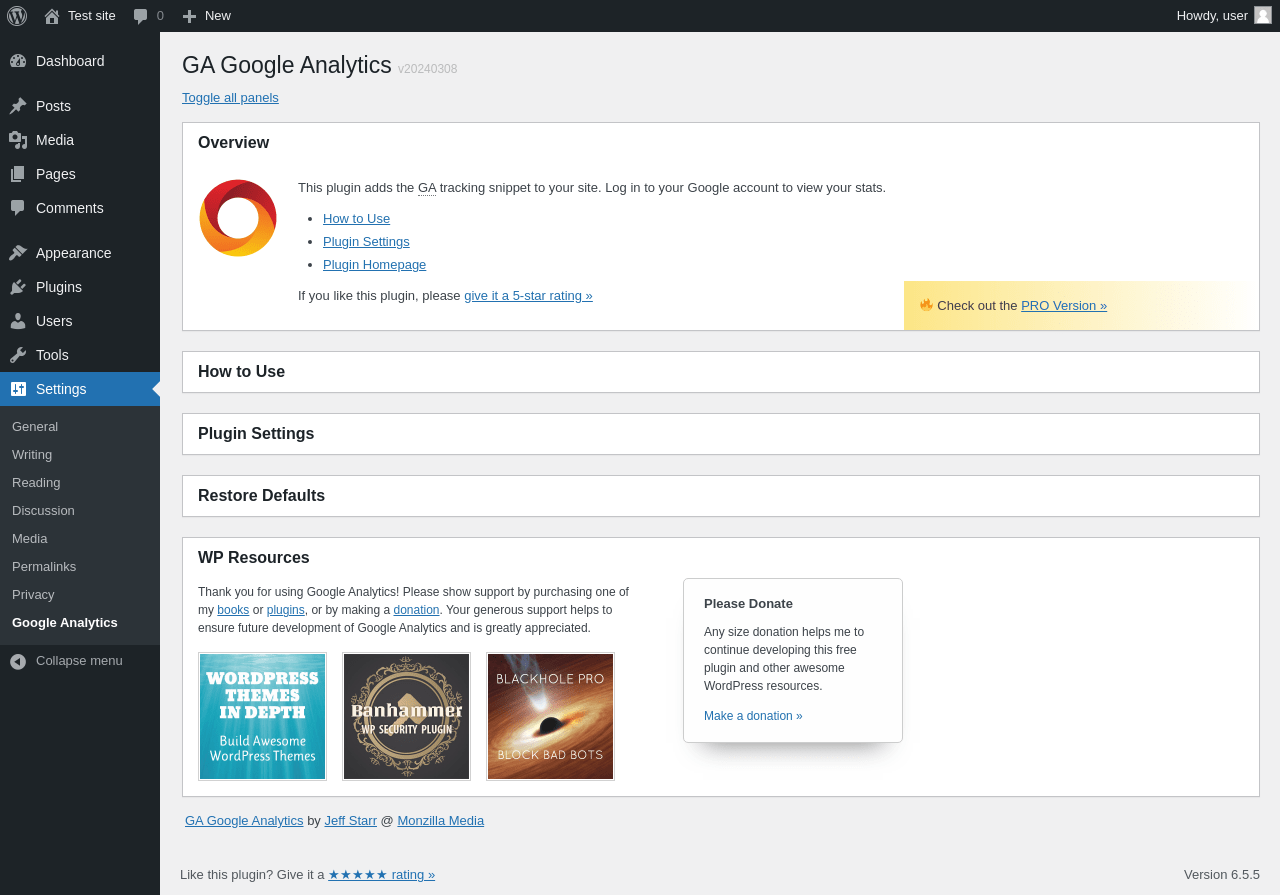The width and height of the screenshot is (1280, 895).
Task: Expand the Plugin Settings panel
Action: (256, 434)
